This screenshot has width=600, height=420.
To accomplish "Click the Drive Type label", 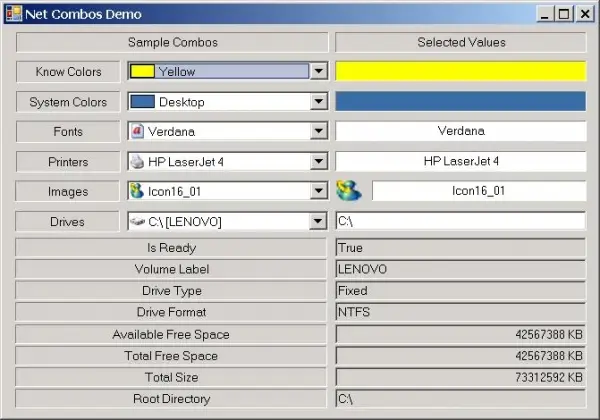I will 171,291.
